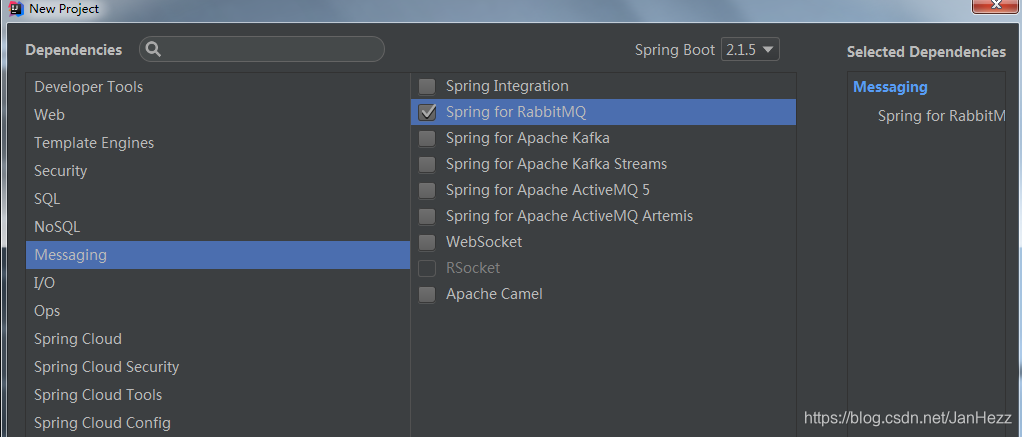Screen dimensions: 1022x437
Task: Click the Spring for Apache Kafka Streams label
Action: [x=557, y=164]
